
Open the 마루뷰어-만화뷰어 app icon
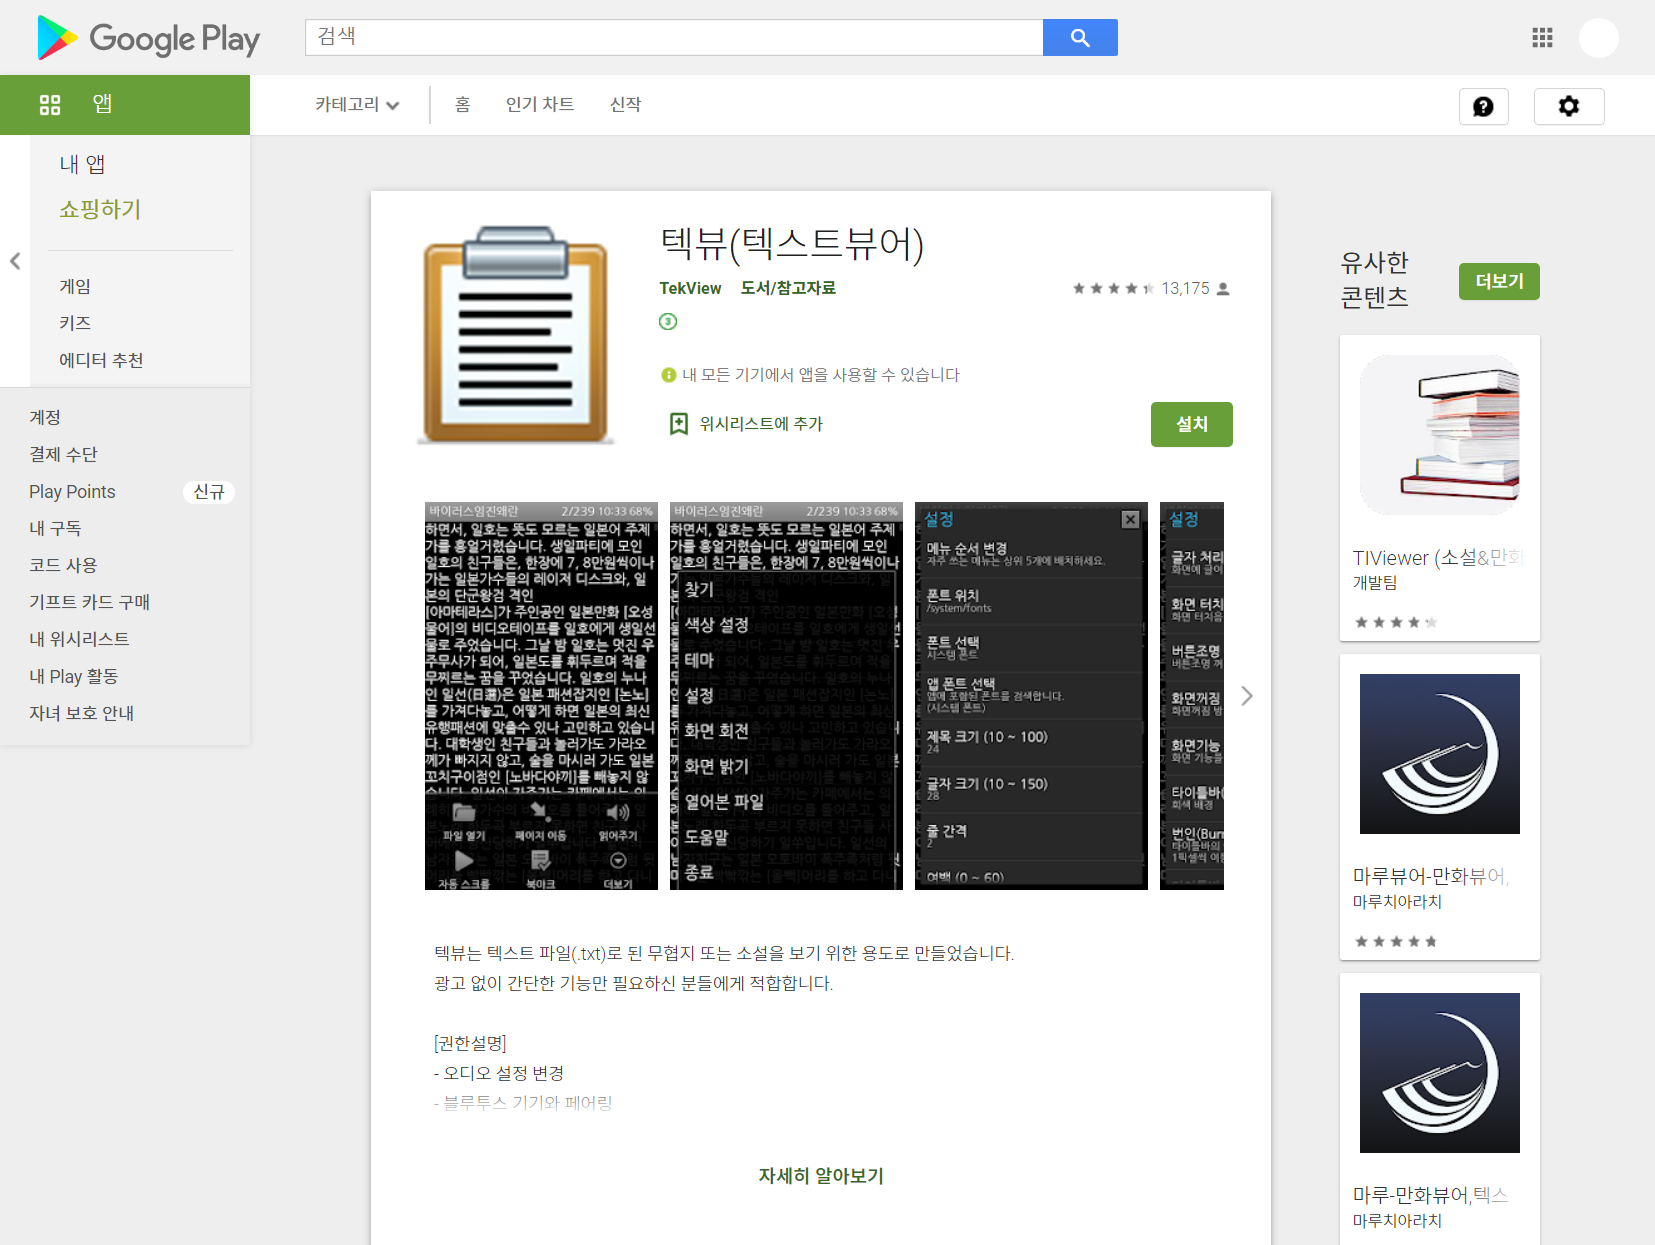pos(1440,754)
